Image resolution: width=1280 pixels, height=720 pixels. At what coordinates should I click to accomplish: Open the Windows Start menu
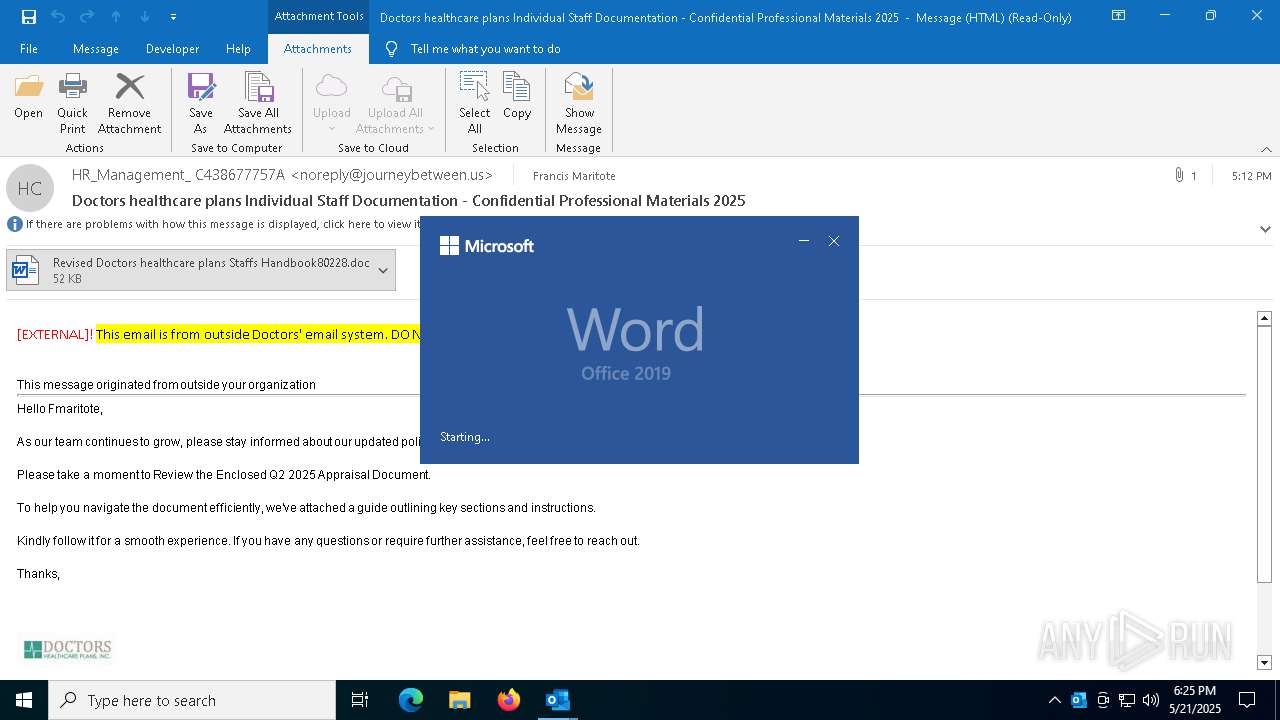tap(24, 700)
